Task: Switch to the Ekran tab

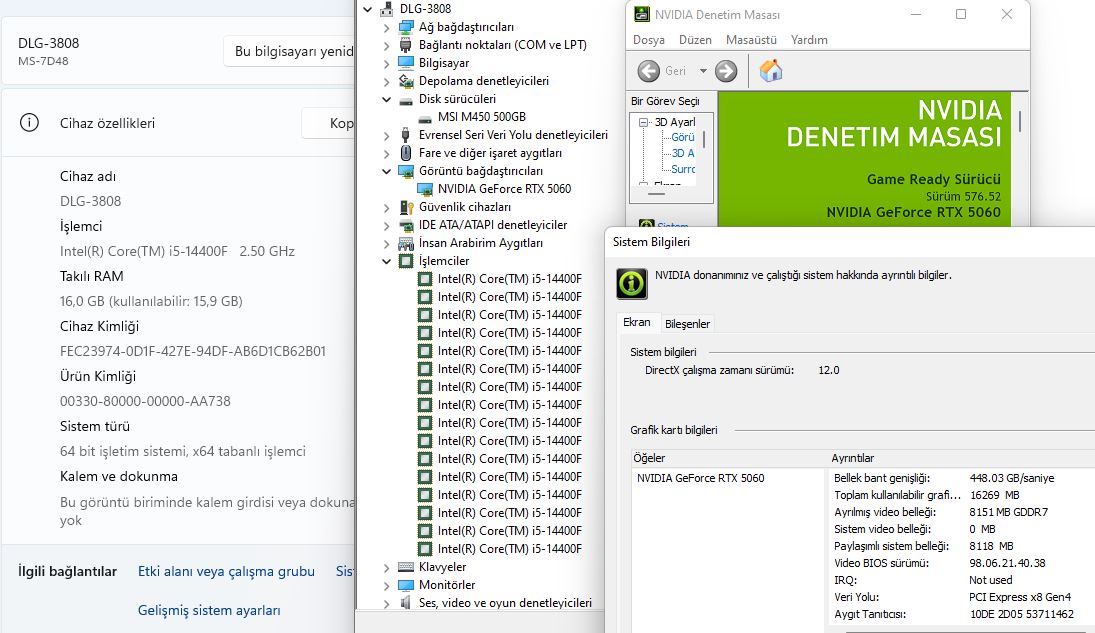Action: point(637,322)
